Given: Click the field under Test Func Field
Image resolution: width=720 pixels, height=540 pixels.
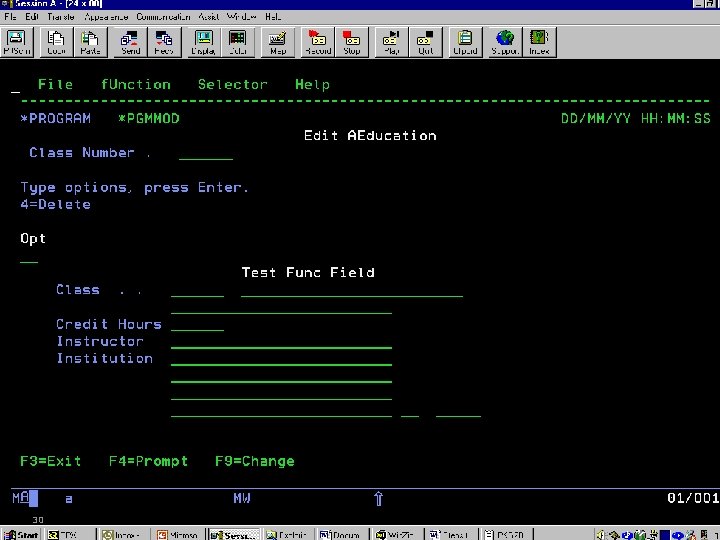Looking at the screenshot, I should (352, 290).
